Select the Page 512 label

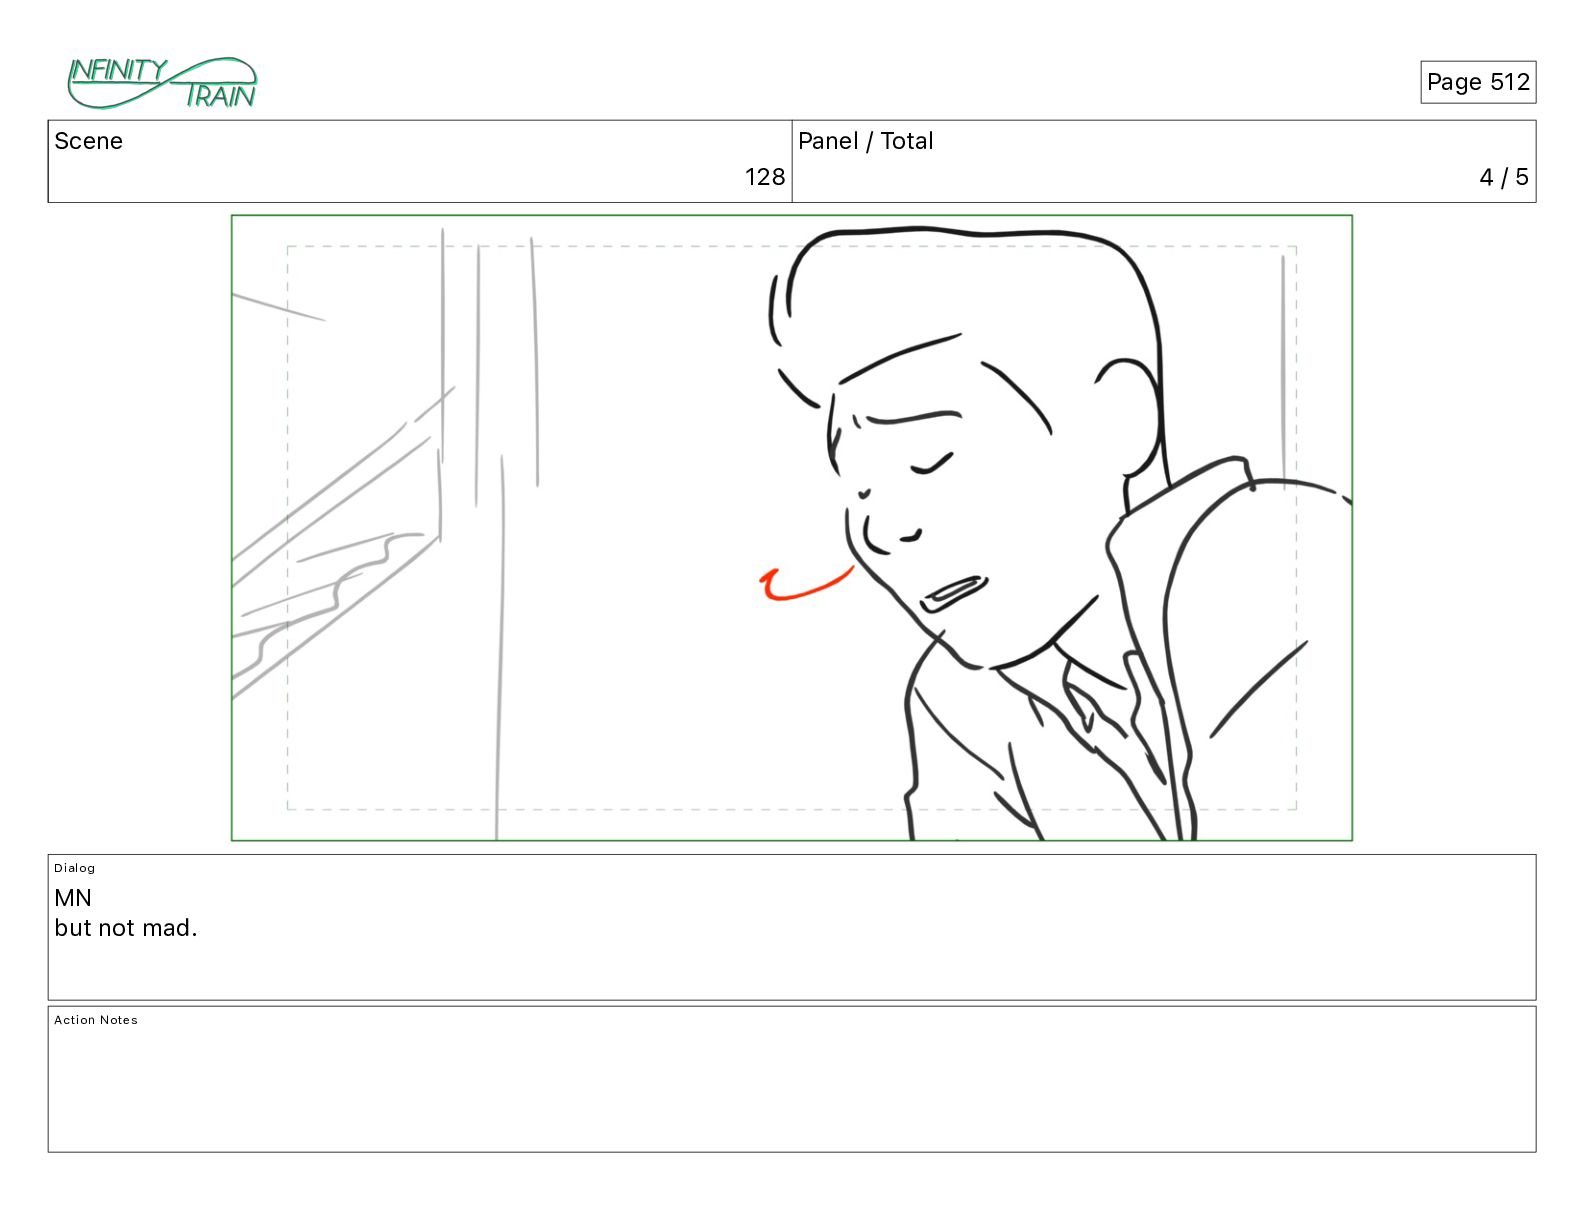coord(1478,82)
